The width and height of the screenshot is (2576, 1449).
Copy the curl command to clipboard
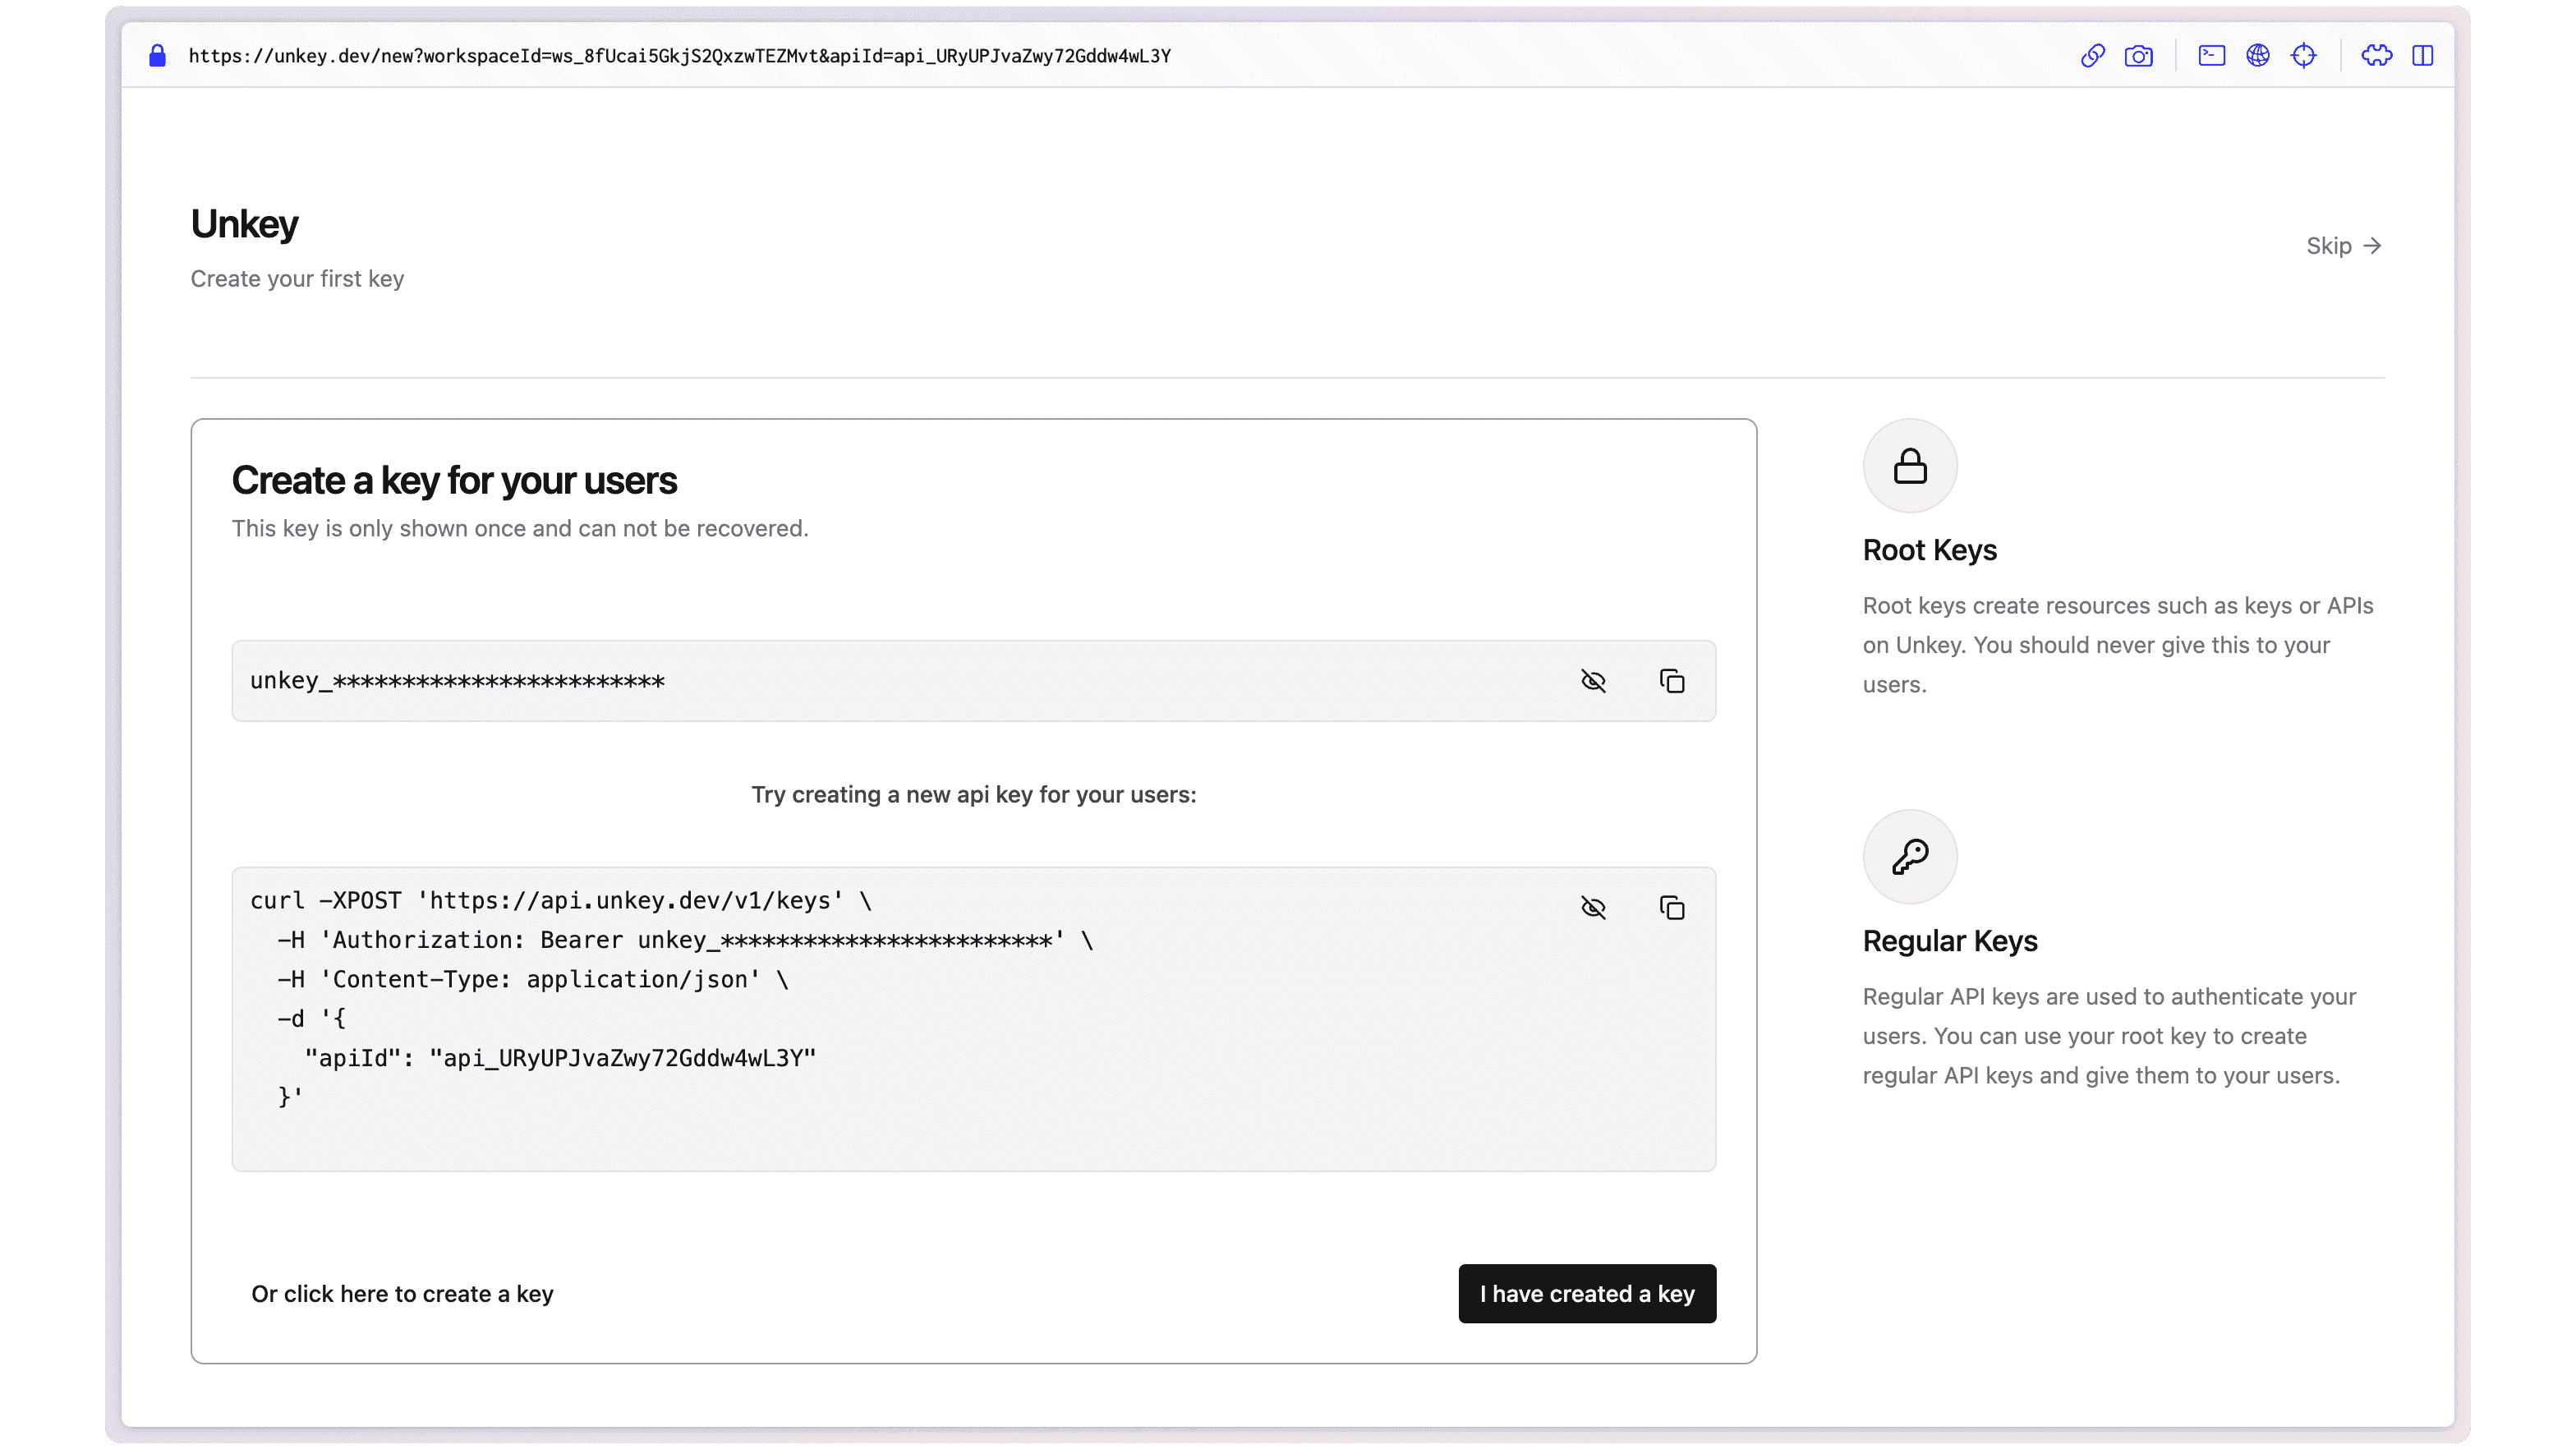[1672, 906]
